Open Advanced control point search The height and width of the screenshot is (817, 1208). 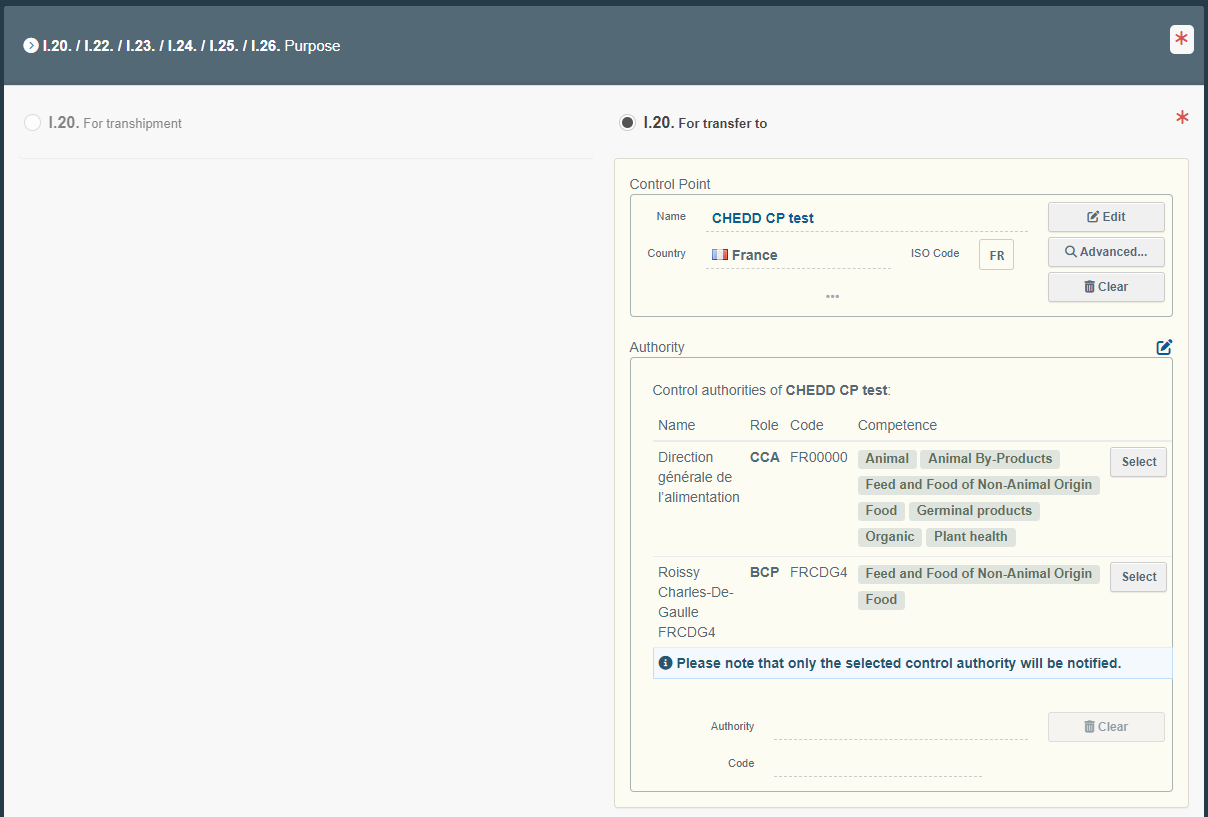coord(1105,252)
